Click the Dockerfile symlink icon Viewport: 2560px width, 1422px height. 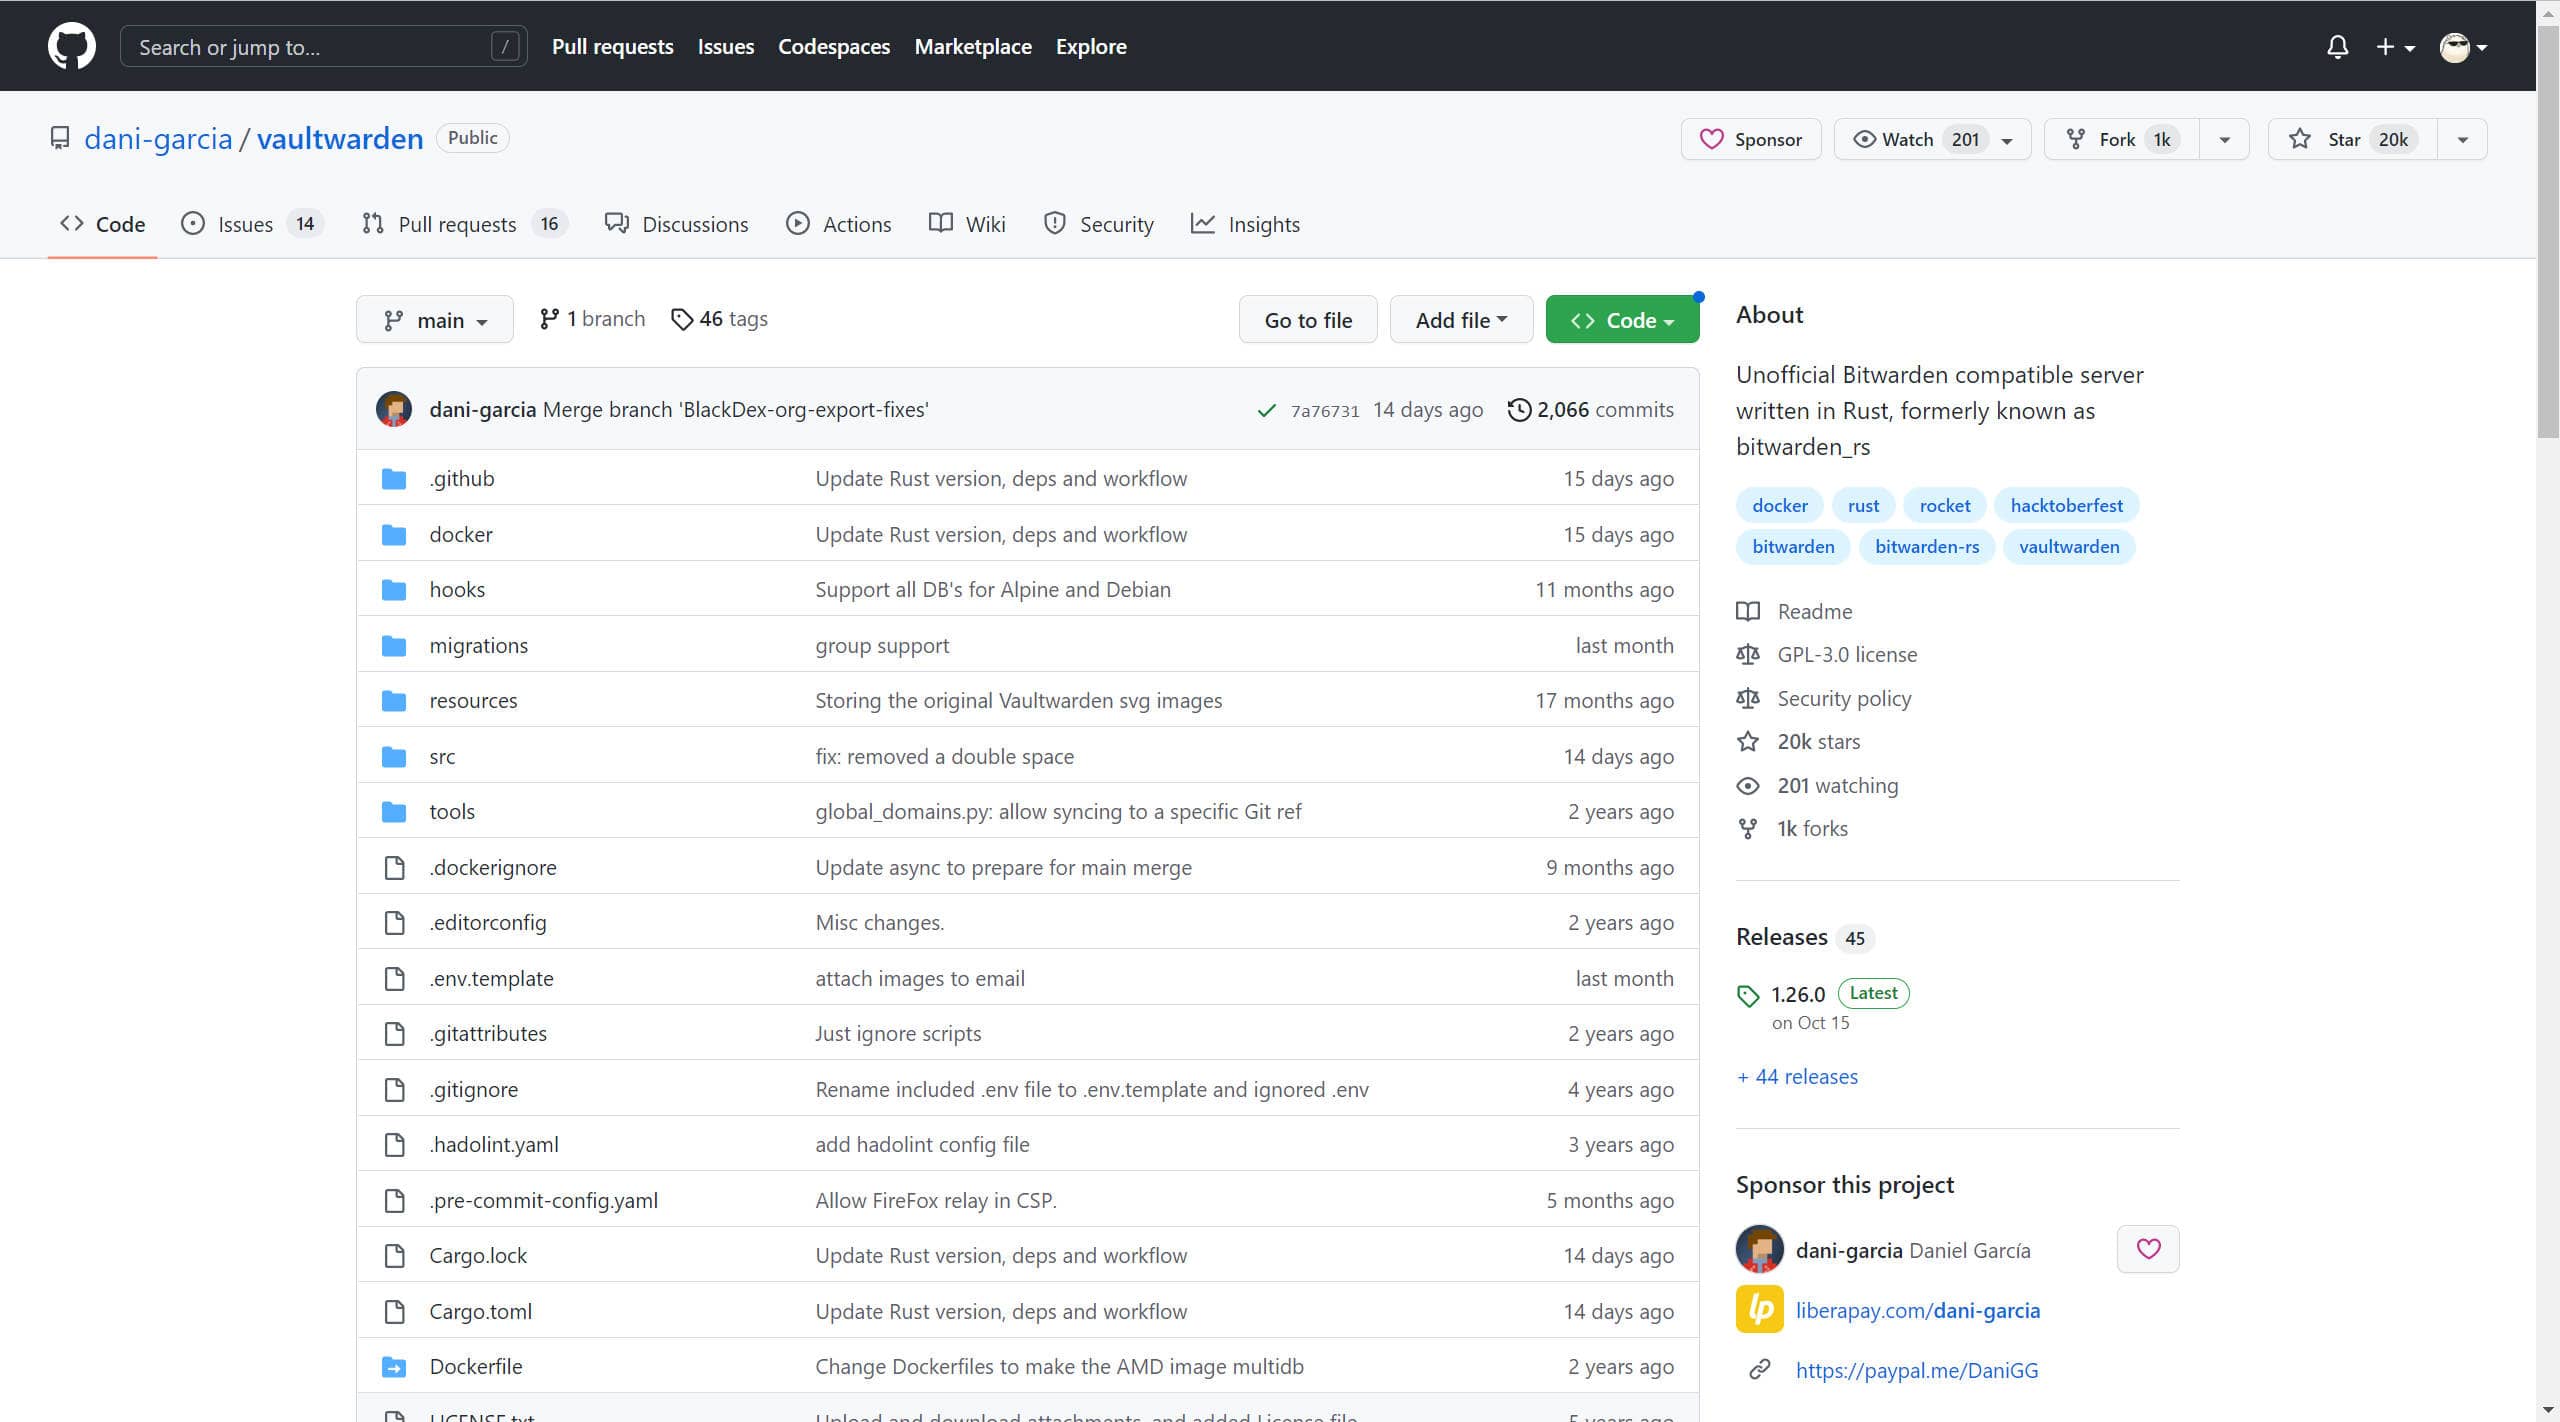[x=394, y=1367]
